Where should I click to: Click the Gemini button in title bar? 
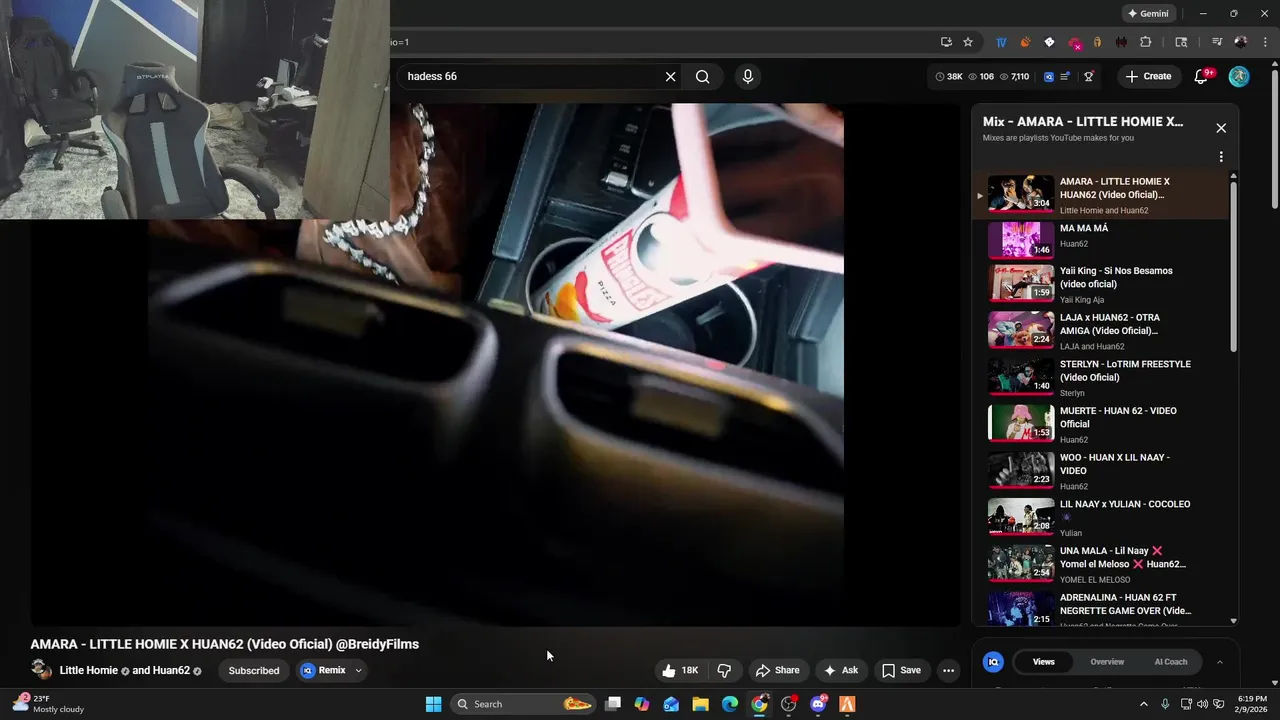[x=1148, y=14]
